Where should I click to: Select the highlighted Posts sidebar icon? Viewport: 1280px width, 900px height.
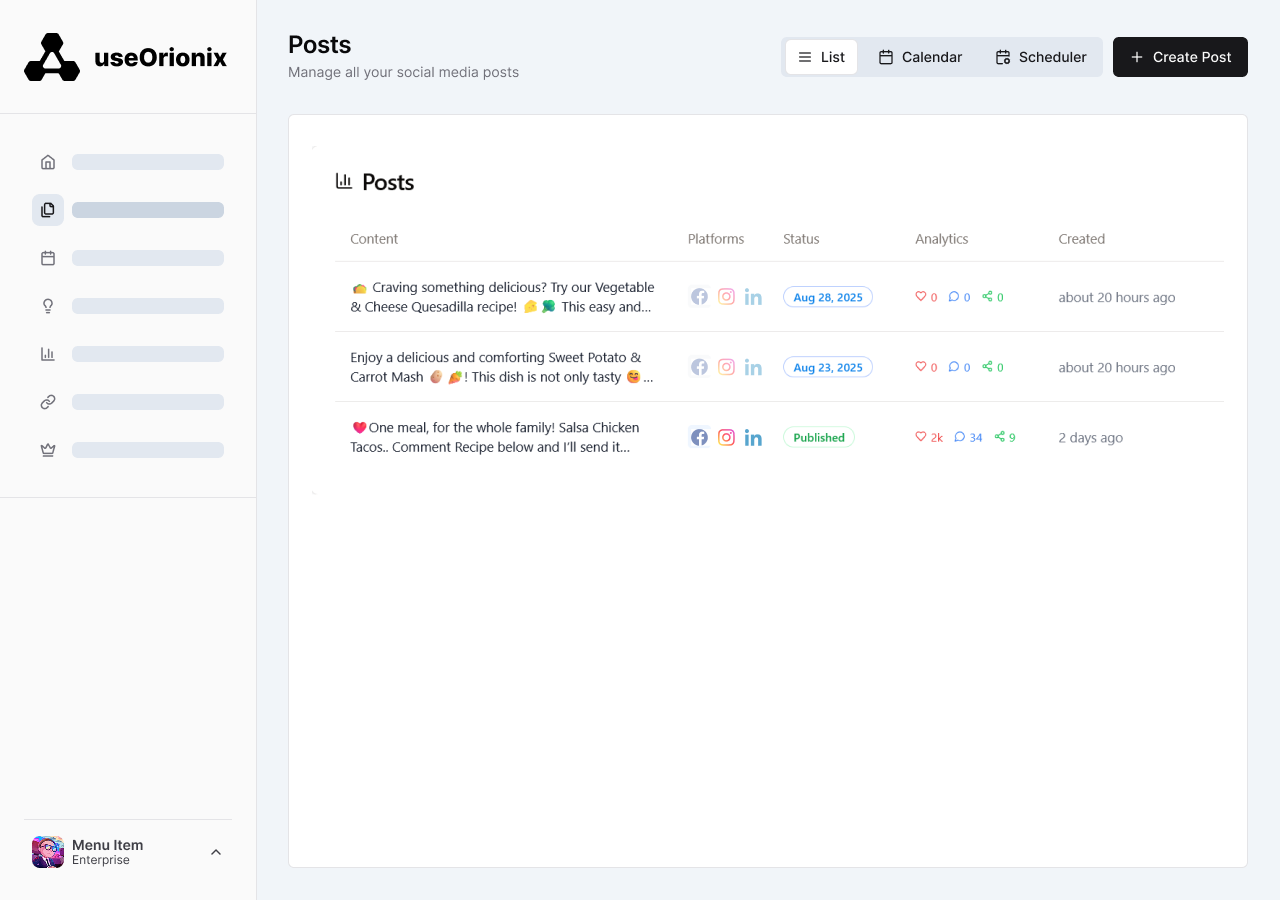click(48, 209)
